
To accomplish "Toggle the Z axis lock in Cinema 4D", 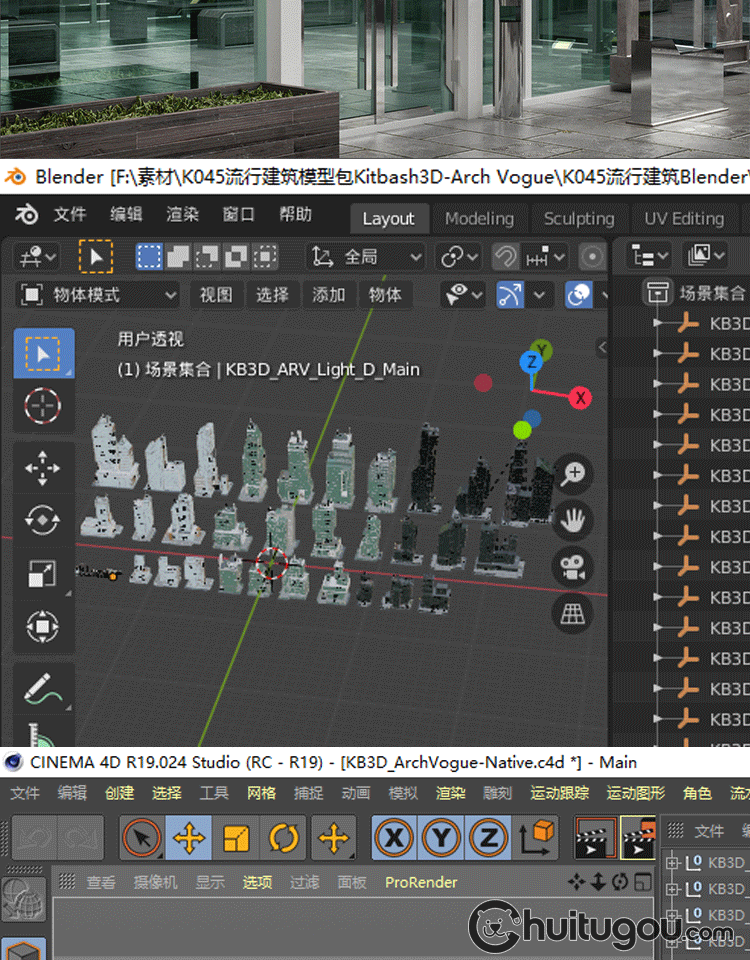I will pyautogui.click(x=489, y=838).
